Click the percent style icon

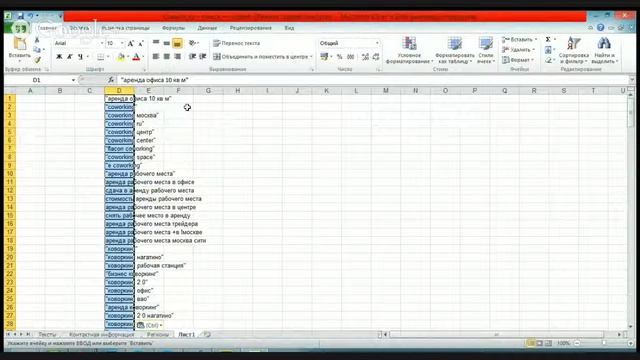click(339, 57)
